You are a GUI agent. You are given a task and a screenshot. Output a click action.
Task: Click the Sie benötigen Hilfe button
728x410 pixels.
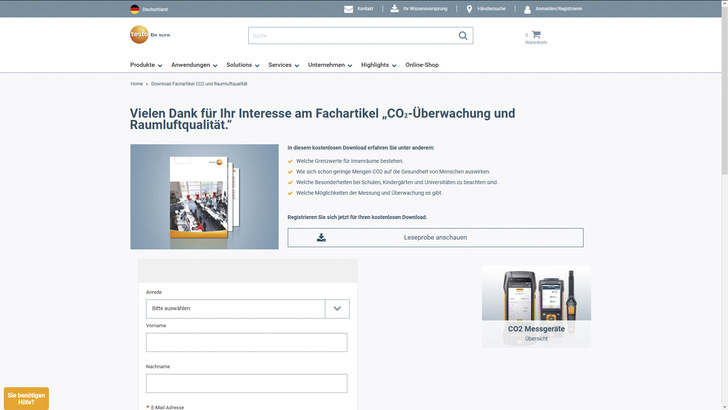pyautogui.click(x=26, y=398)
